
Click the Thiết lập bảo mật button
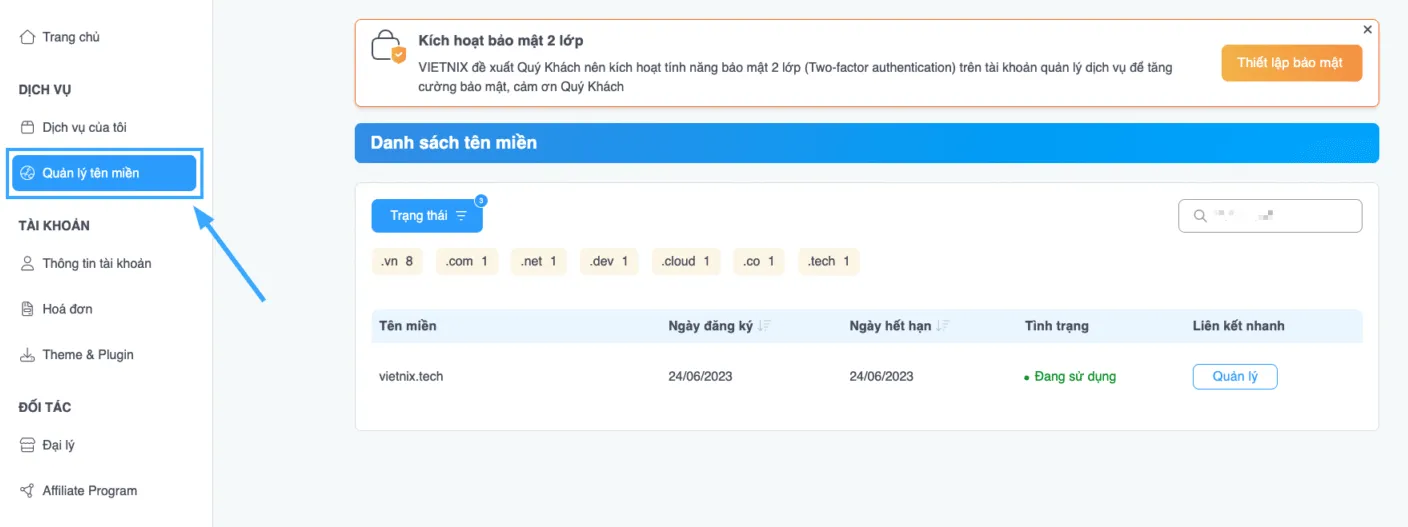click(x=1291, y=63)
